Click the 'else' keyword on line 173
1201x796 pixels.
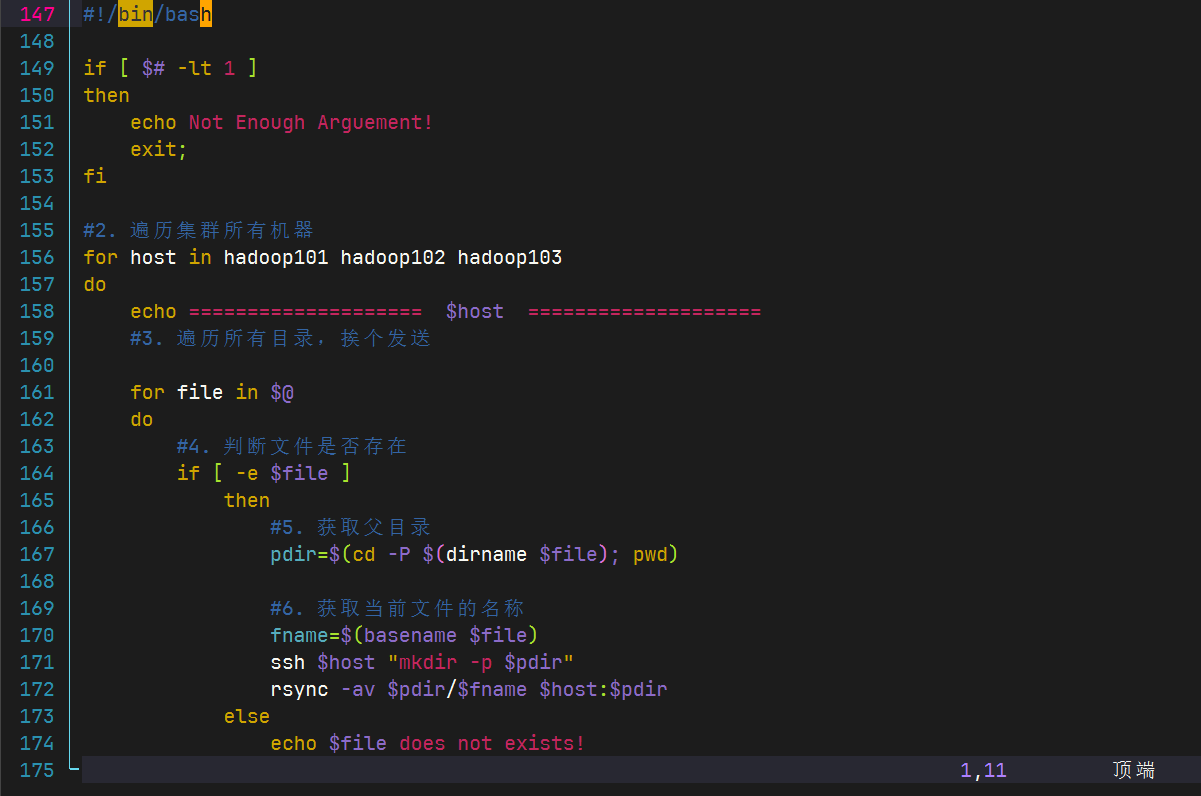247,716
